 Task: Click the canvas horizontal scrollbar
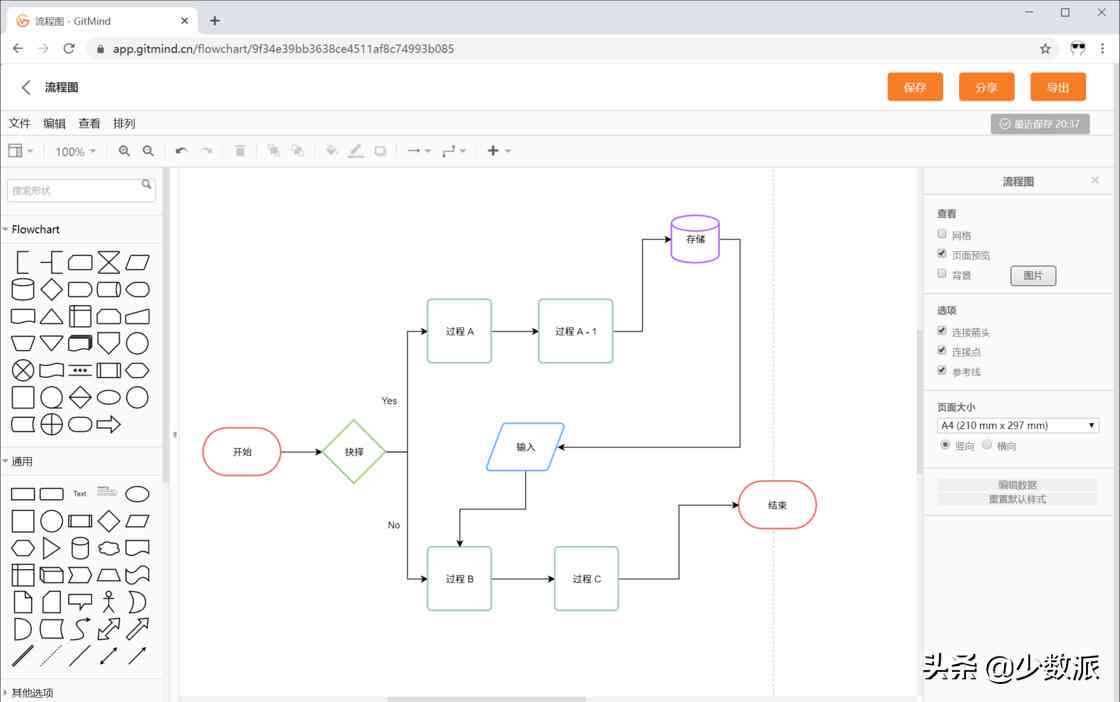click(x=486, y=699)
